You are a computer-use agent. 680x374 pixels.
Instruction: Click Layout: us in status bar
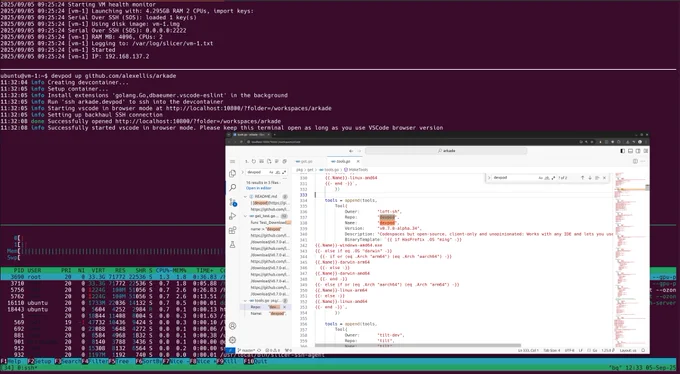tap(627, 350)
